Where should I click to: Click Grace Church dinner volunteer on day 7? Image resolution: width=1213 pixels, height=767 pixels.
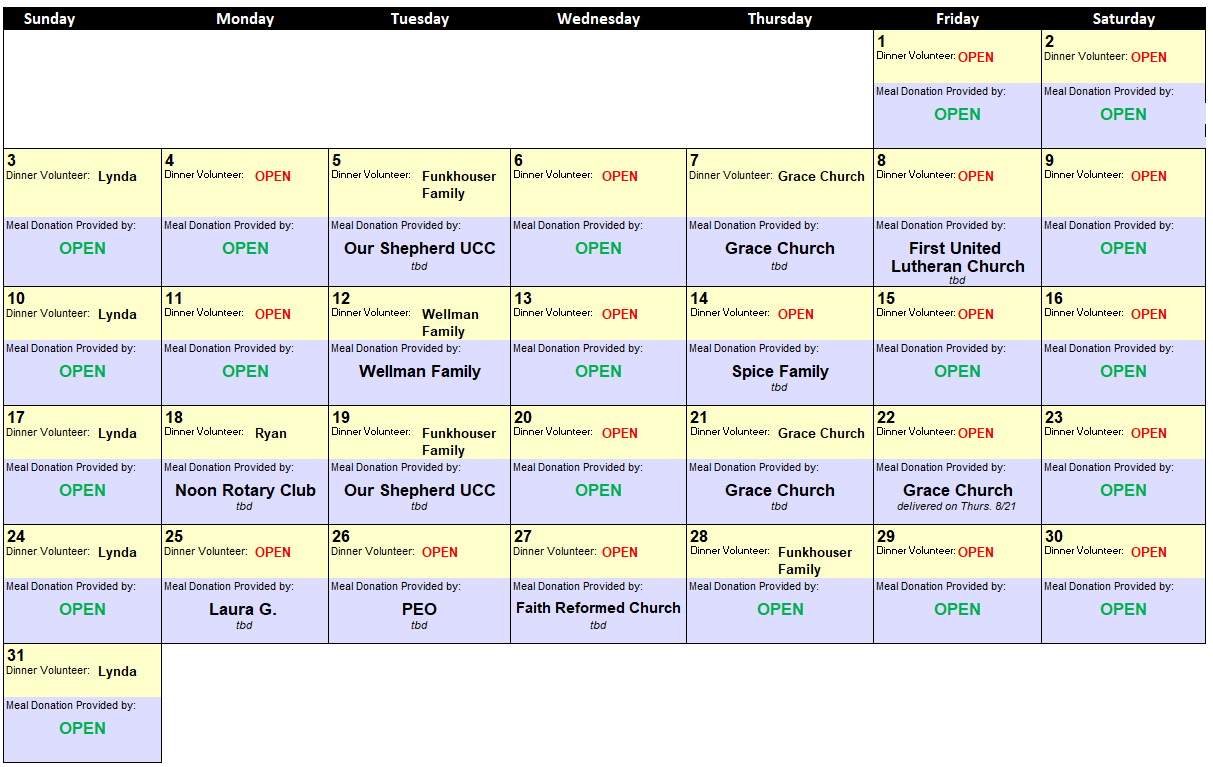point(821,176)
